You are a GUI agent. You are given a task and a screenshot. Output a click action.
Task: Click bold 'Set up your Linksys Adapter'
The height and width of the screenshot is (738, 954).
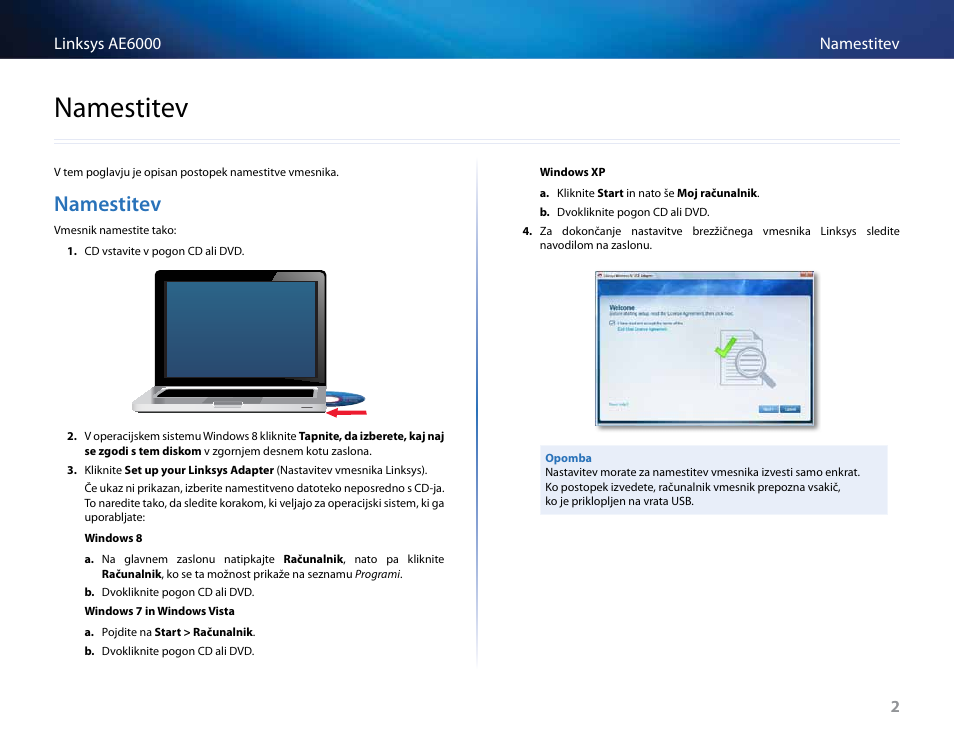tap(199, 470)
